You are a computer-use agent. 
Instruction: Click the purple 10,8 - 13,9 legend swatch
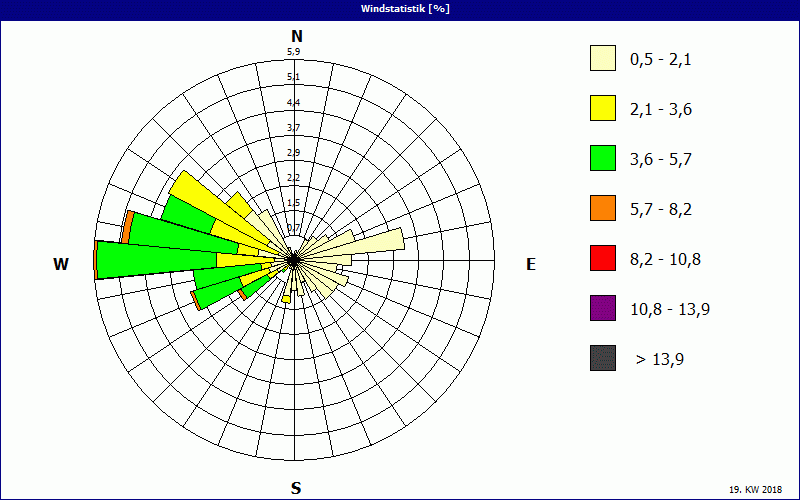point(603,308)
